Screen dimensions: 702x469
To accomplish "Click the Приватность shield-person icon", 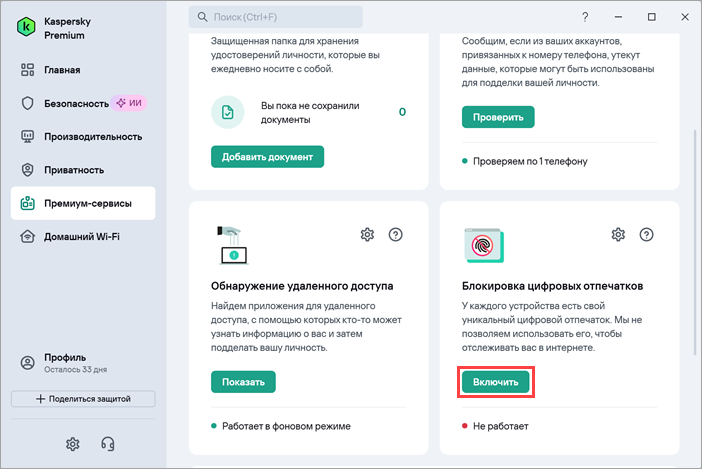I will click(27, 170).
